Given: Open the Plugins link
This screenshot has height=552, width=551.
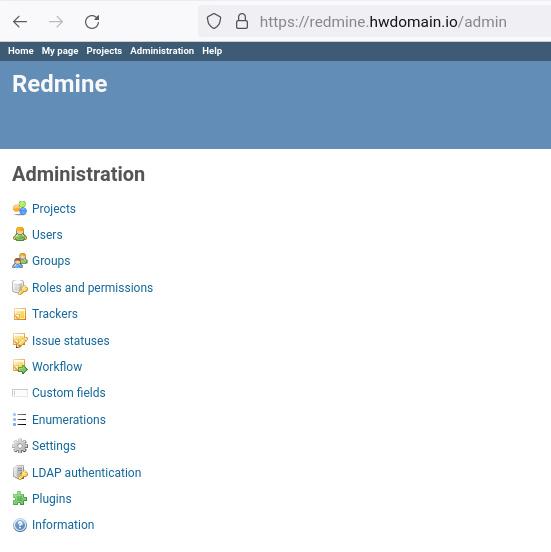Looking at the screenshot, I should (52, 499).
